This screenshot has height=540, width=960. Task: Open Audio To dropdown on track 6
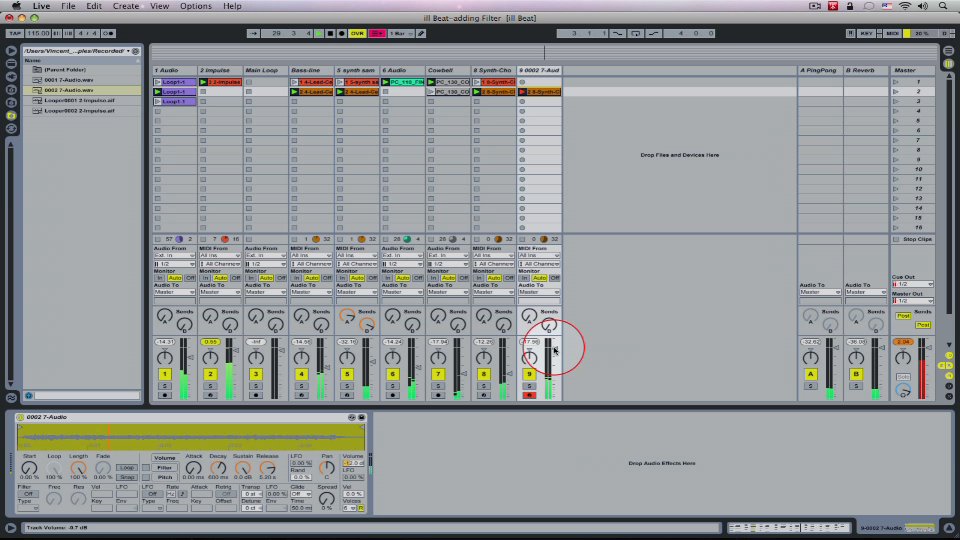click(x=402, y=292)
